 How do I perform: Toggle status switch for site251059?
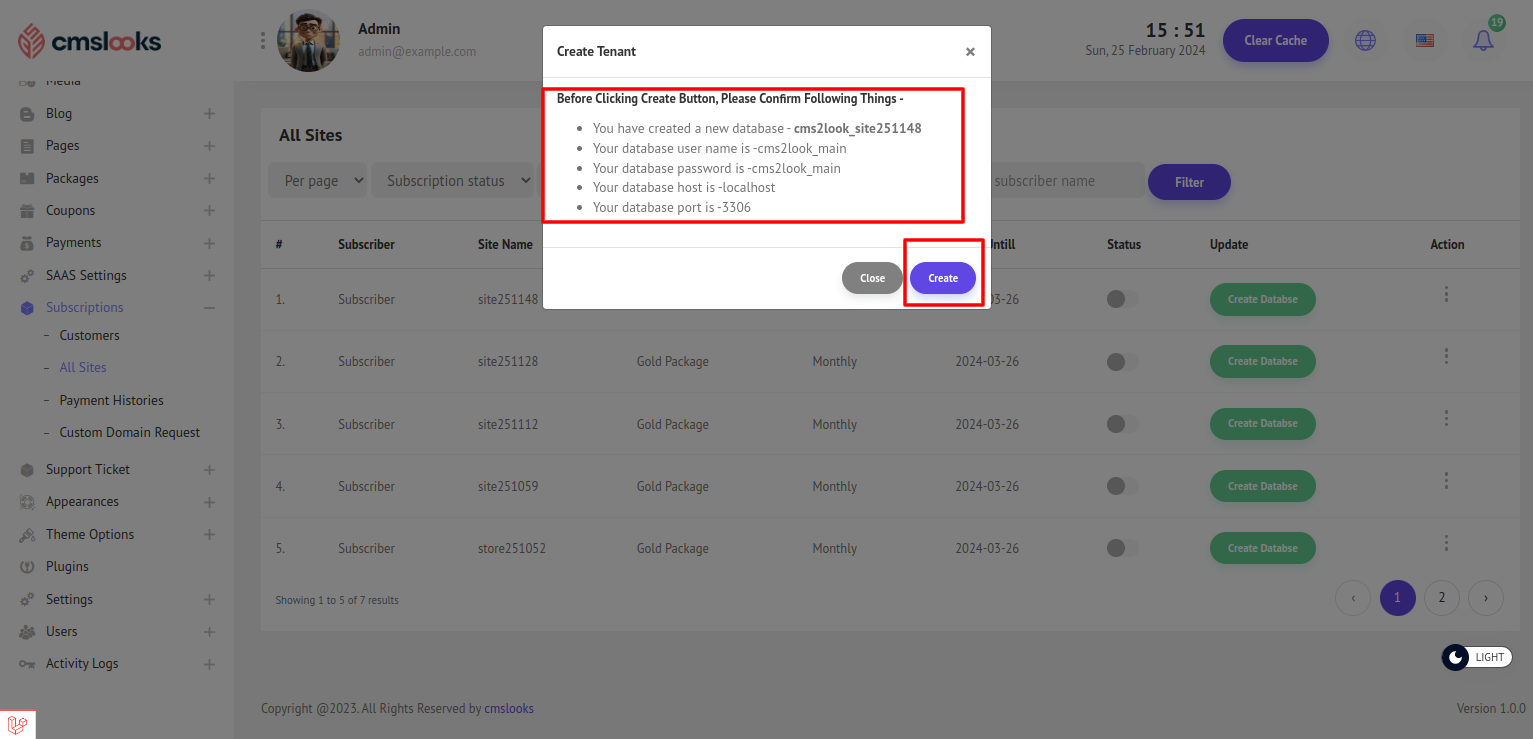[1121, 486]
